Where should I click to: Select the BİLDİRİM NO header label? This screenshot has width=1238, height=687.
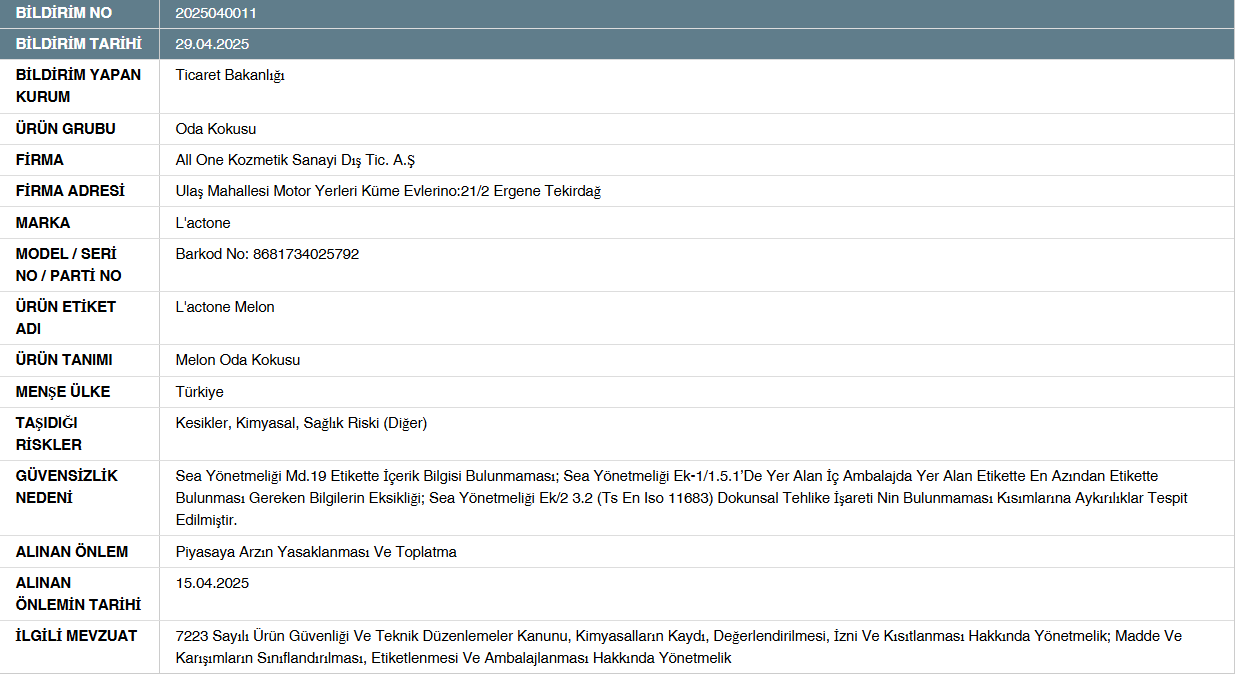(64, 13)
